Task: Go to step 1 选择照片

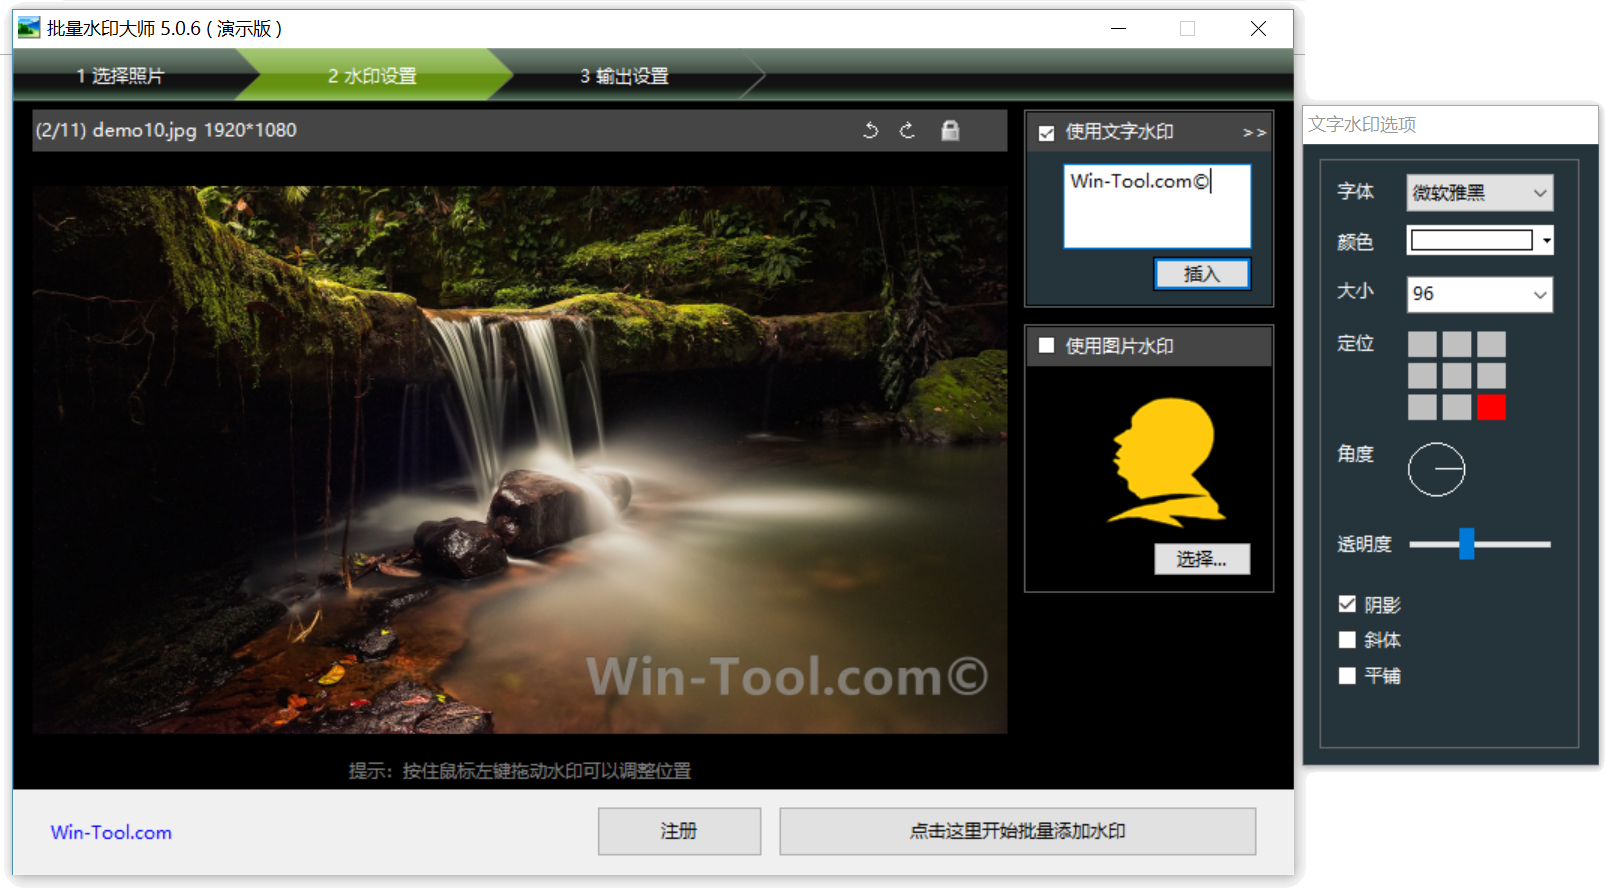Action: click(120, 76)
